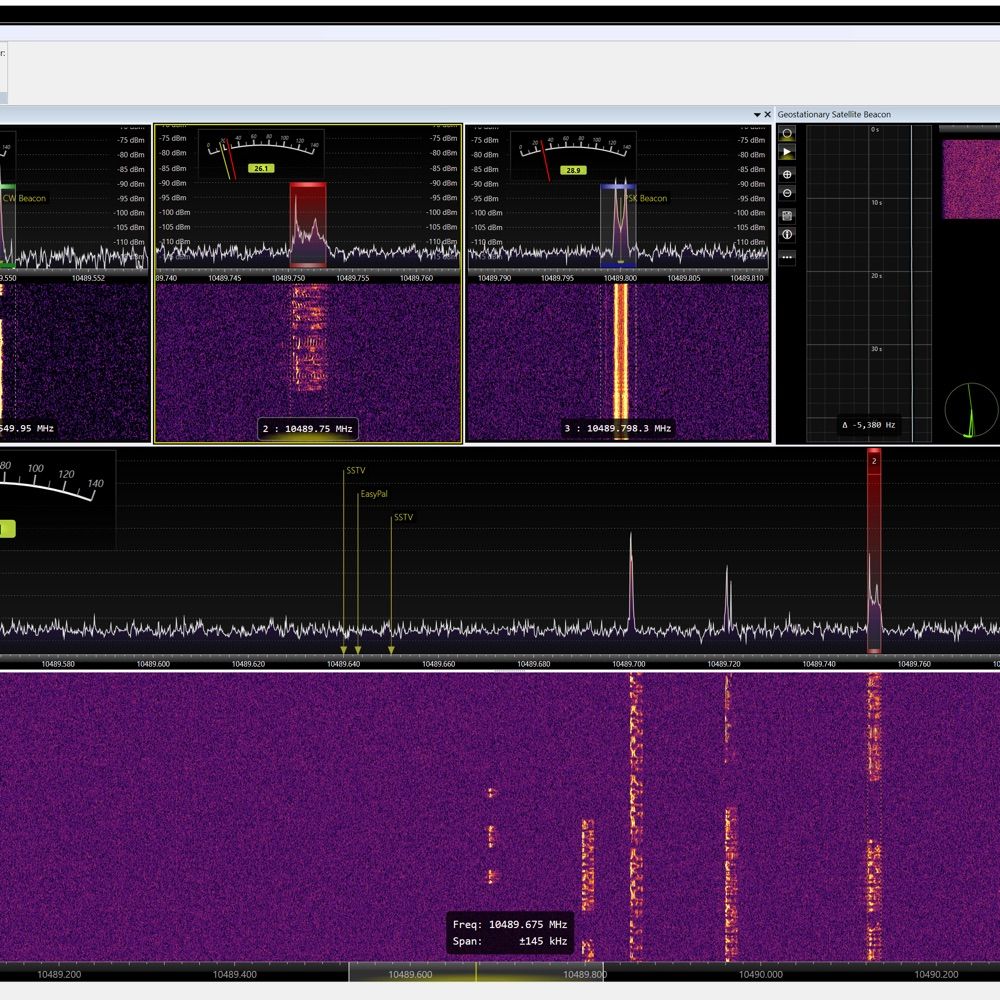
Task: Click the save disk icon in beacon panel
Action: tap(787, 216)
